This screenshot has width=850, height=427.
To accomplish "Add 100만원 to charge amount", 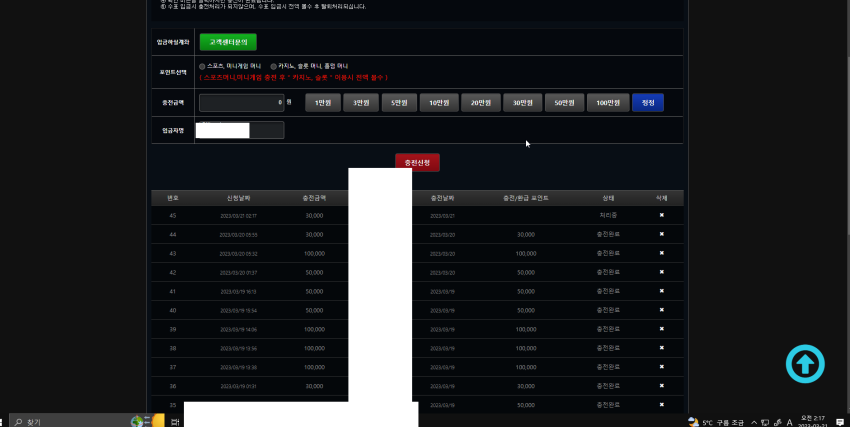I will (x=608, y=102).
